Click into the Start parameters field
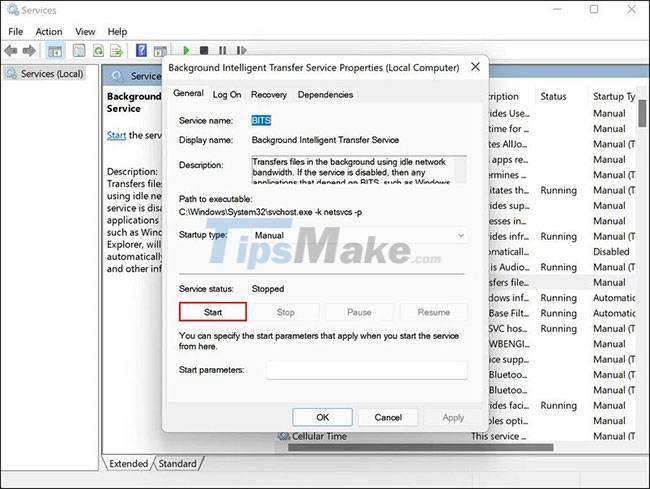 [367, 370]
